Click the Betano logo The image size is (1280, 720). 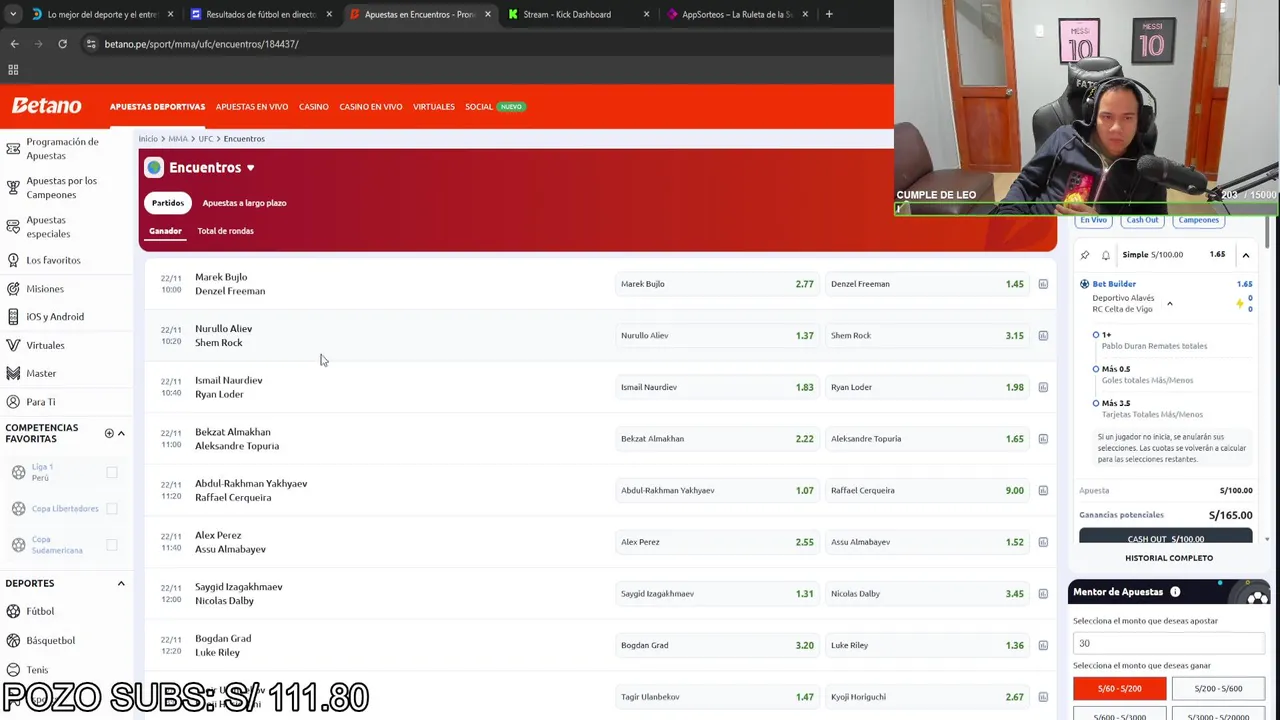tap(46, 106)
